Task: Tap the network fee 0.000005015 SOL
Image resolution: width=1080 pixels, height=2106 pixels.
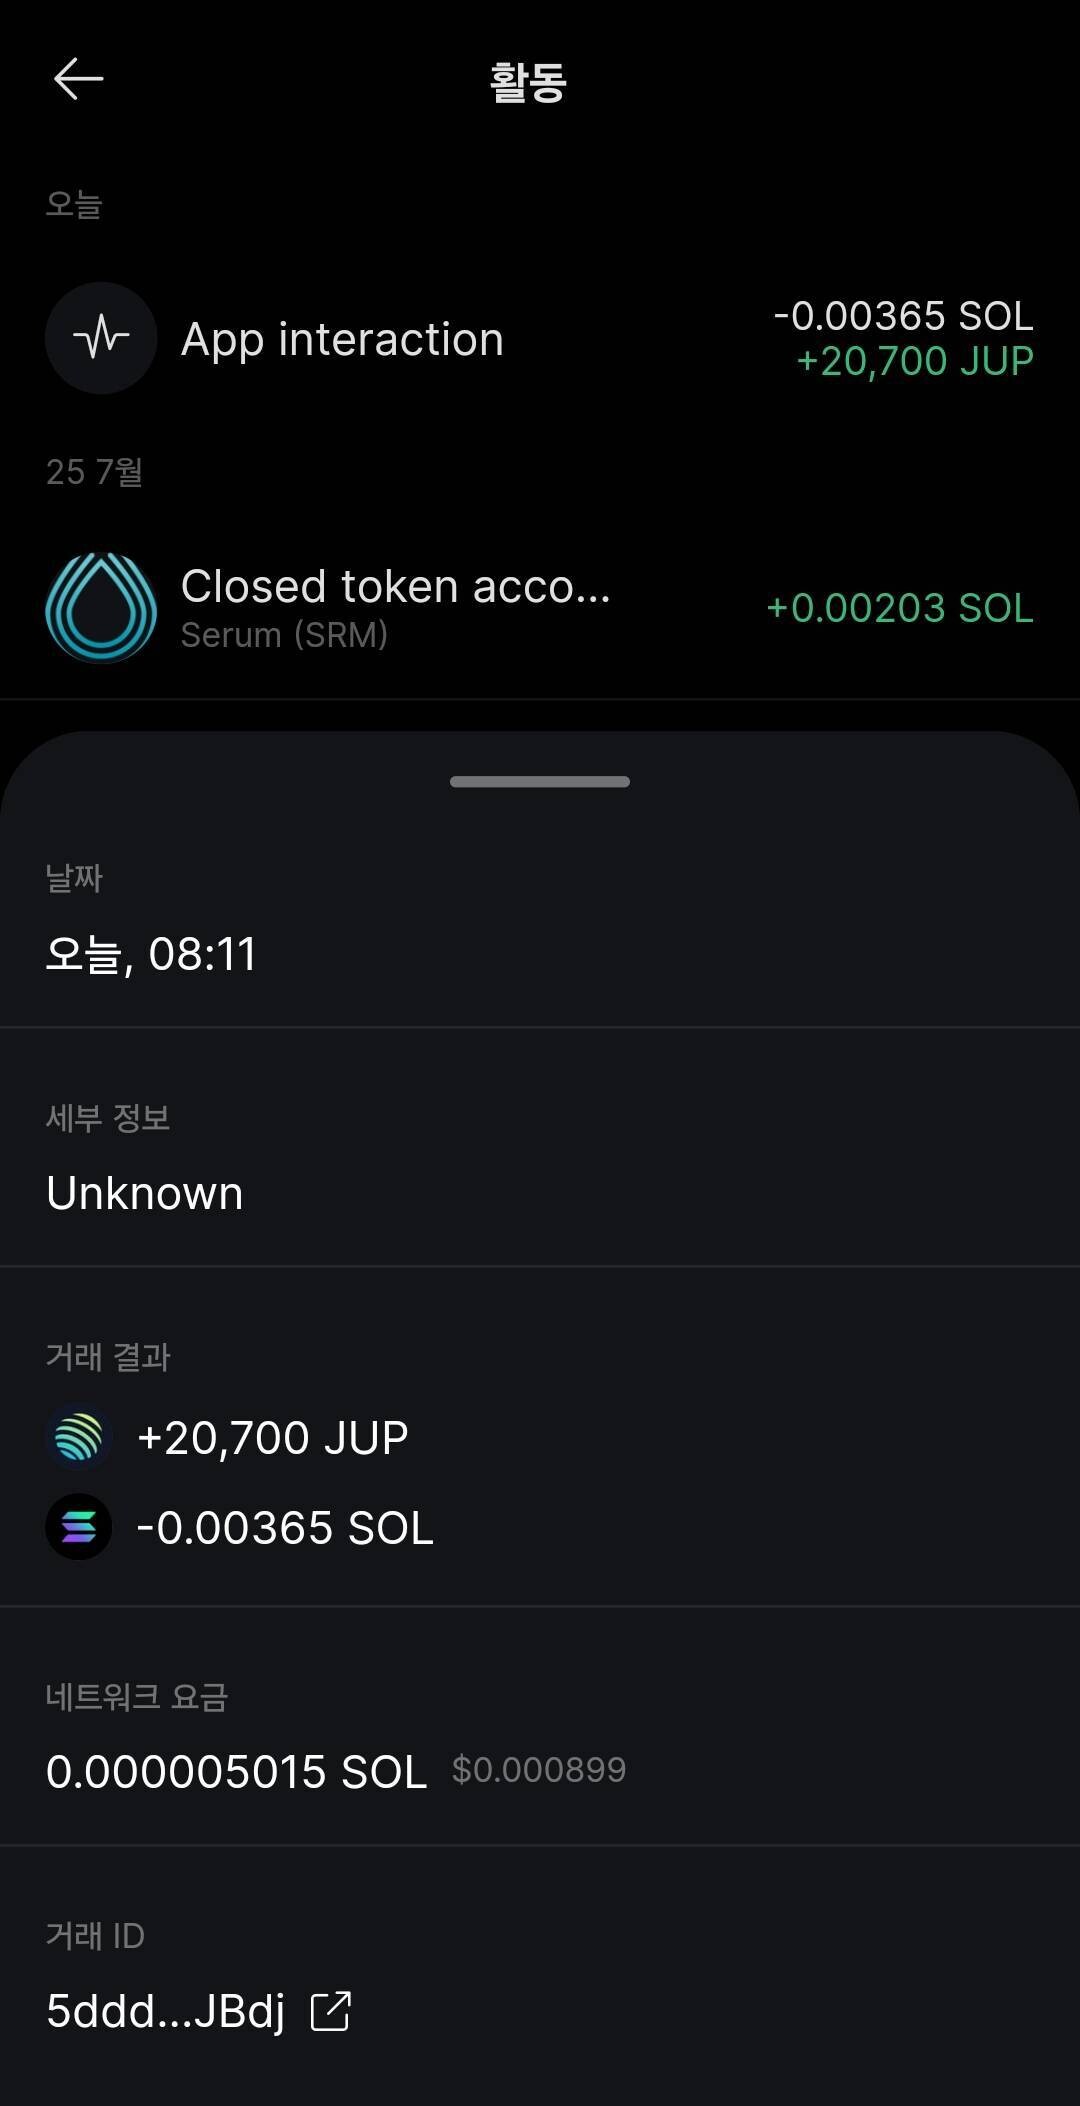Action: click(x=236, y=1772)
